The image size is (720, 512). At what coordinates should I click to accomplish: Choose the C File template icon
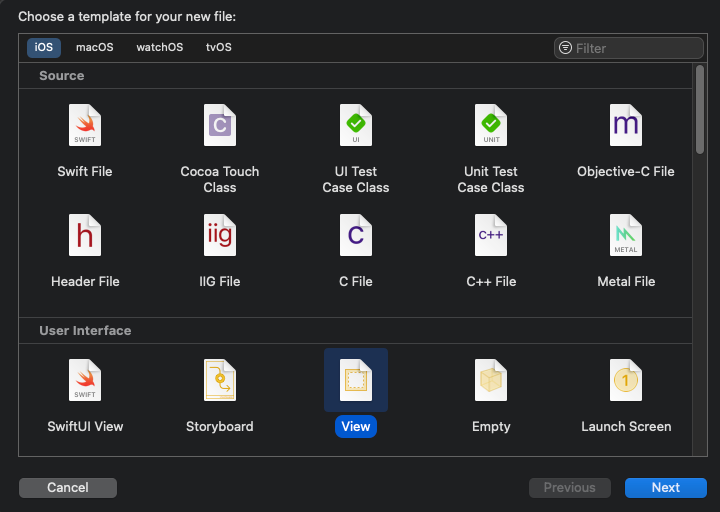[x=356, y=235]
